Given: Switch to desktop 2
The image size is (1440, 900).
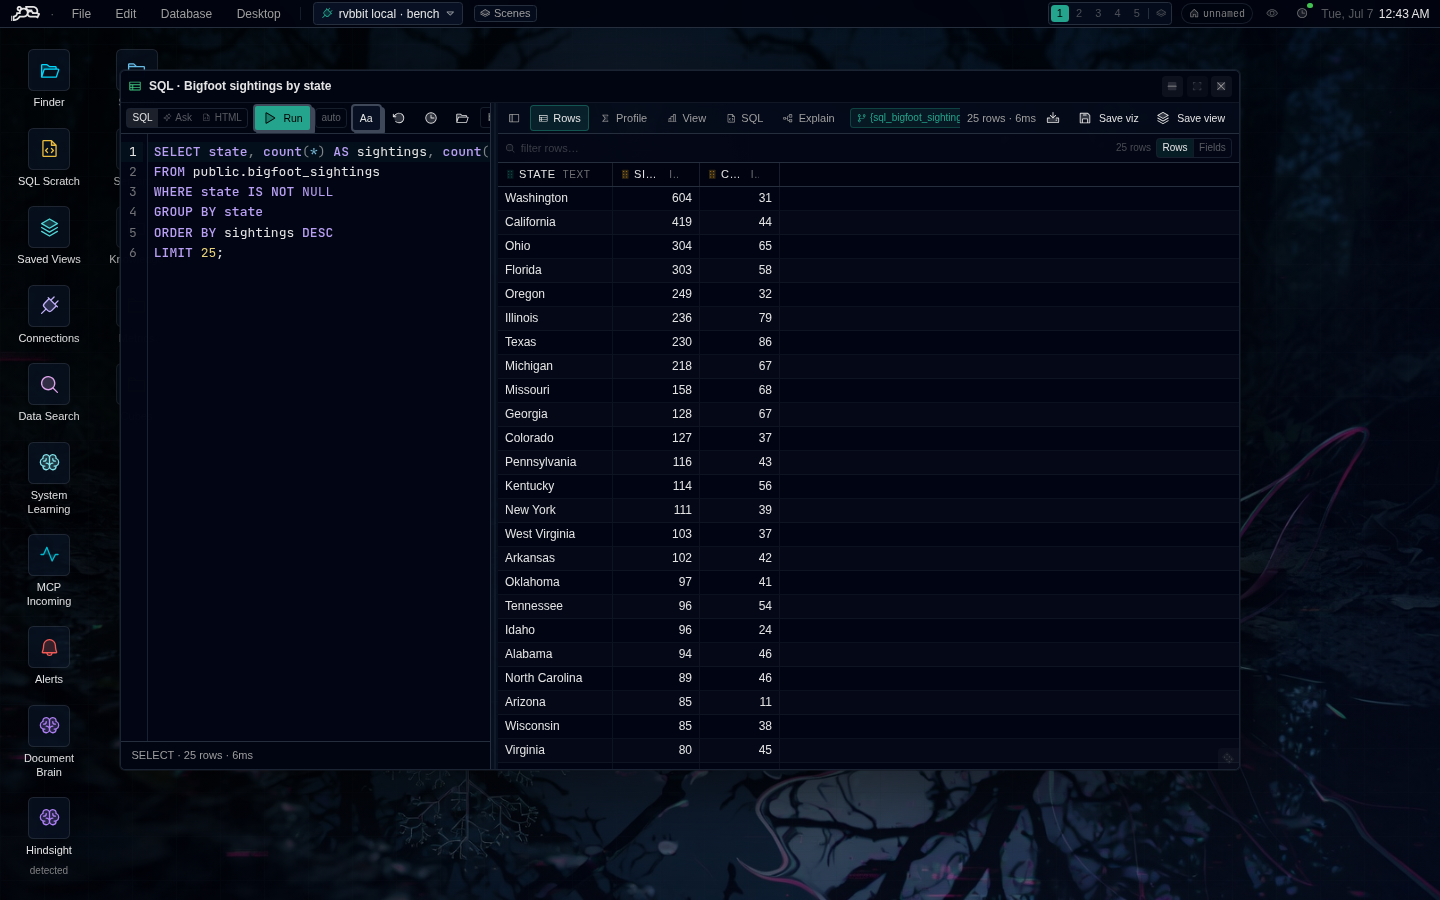Looking at the screenshot, I should pyautogui.click(x=1079, y=13).
